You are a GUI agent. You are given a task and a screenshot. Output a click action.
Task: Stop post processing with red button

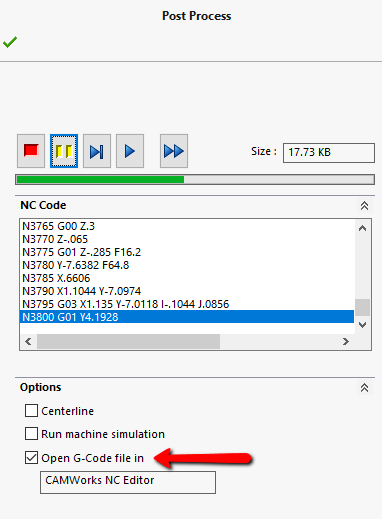click(31, 151)
